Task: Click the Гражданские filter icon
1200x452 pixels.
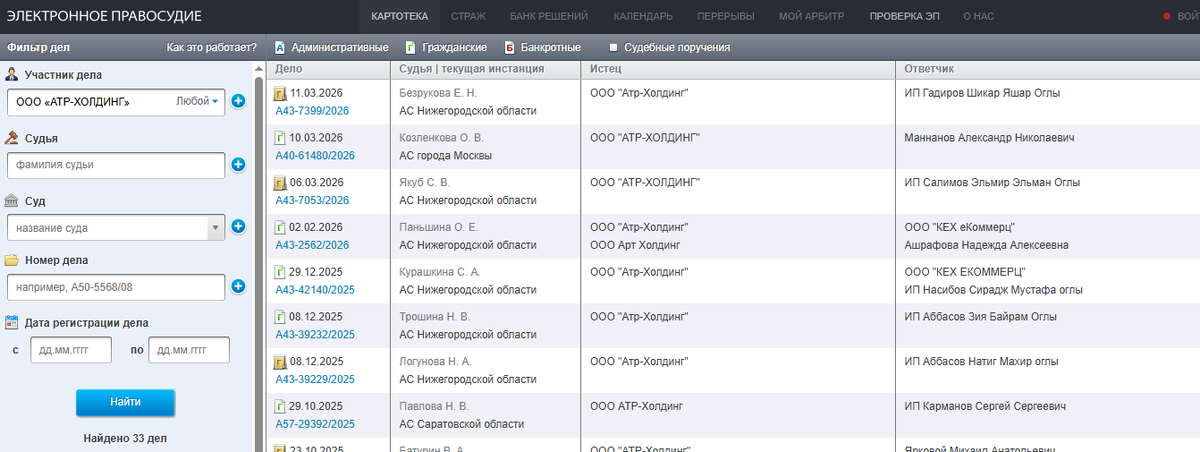Action: point(410,47)
